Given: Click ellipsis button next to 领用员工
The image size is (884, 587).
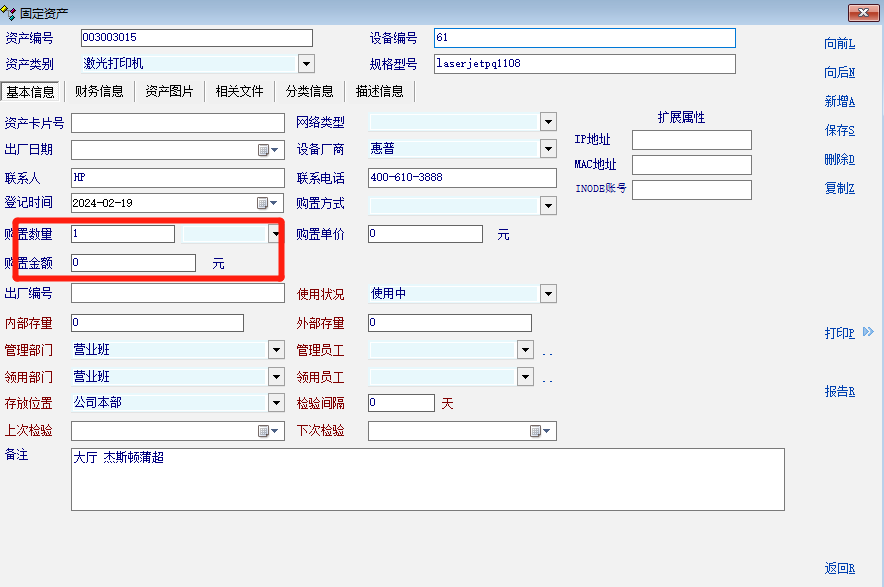Looking at the screenshot, I should coord(547,378).
